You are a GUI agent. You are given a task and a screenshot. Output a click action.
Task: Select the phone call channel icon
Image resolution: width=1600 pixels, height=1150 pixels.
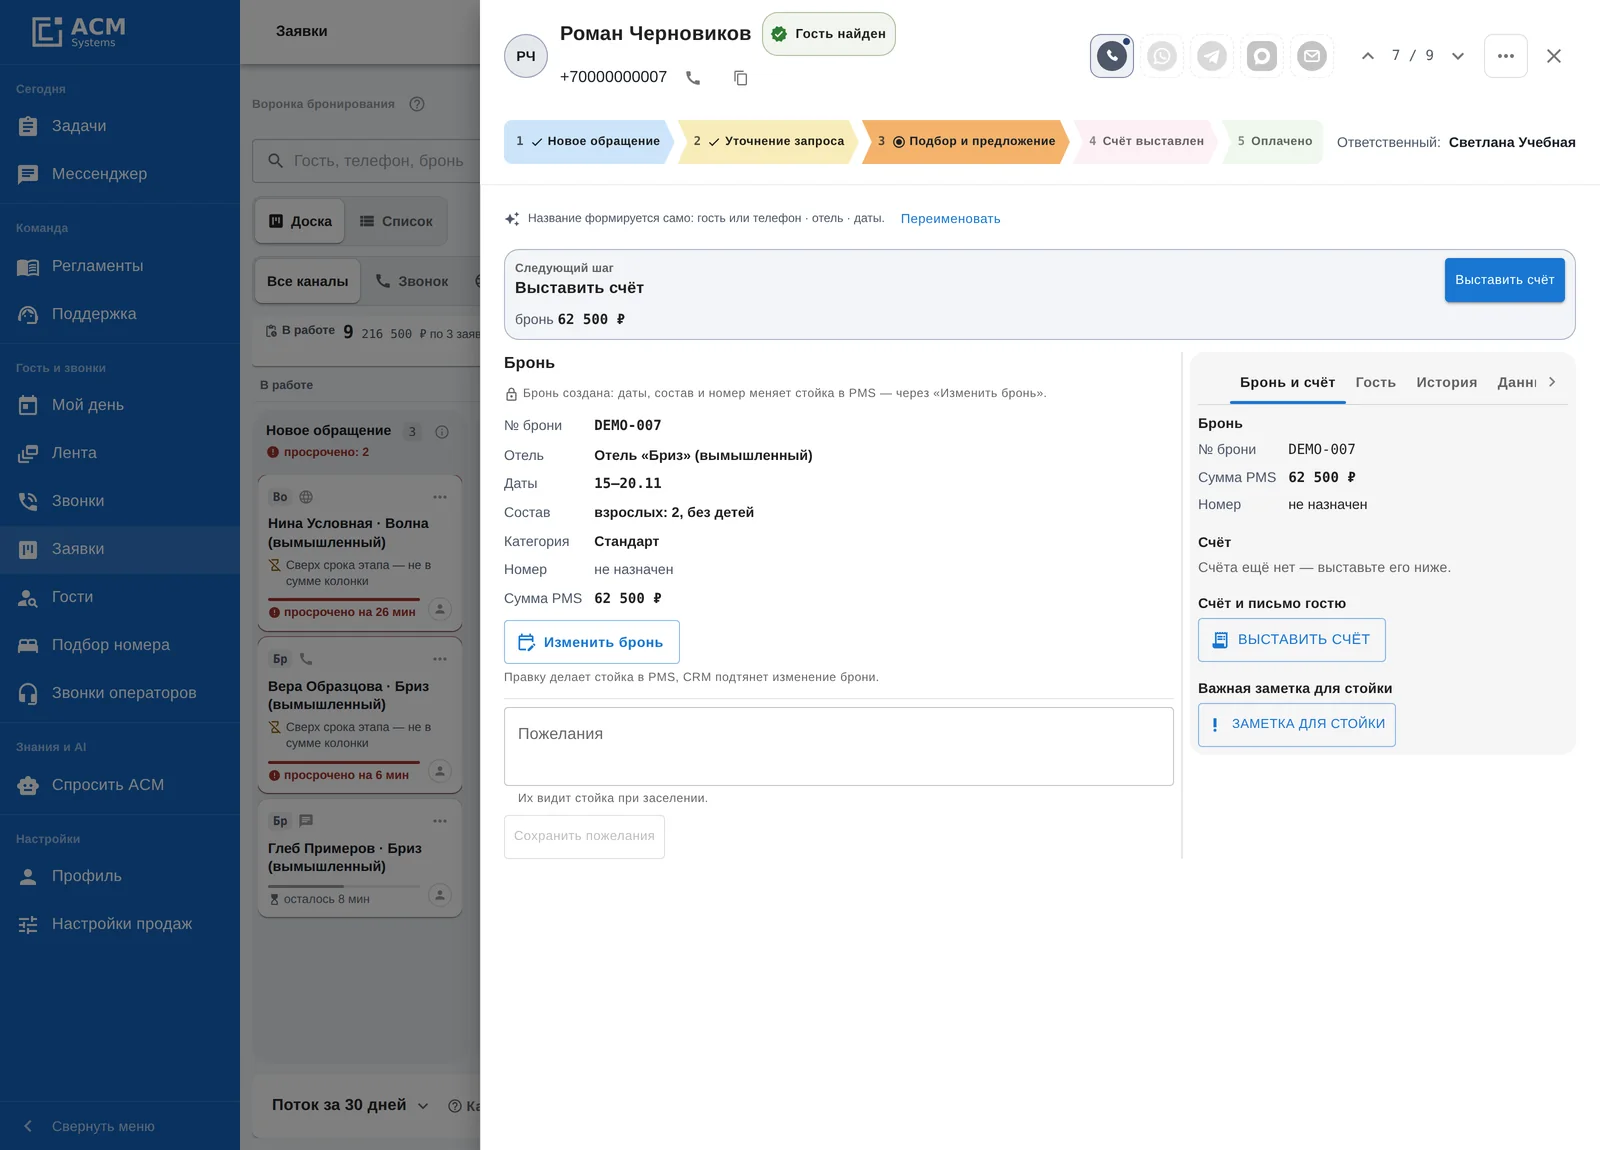tap(1112, 56)
